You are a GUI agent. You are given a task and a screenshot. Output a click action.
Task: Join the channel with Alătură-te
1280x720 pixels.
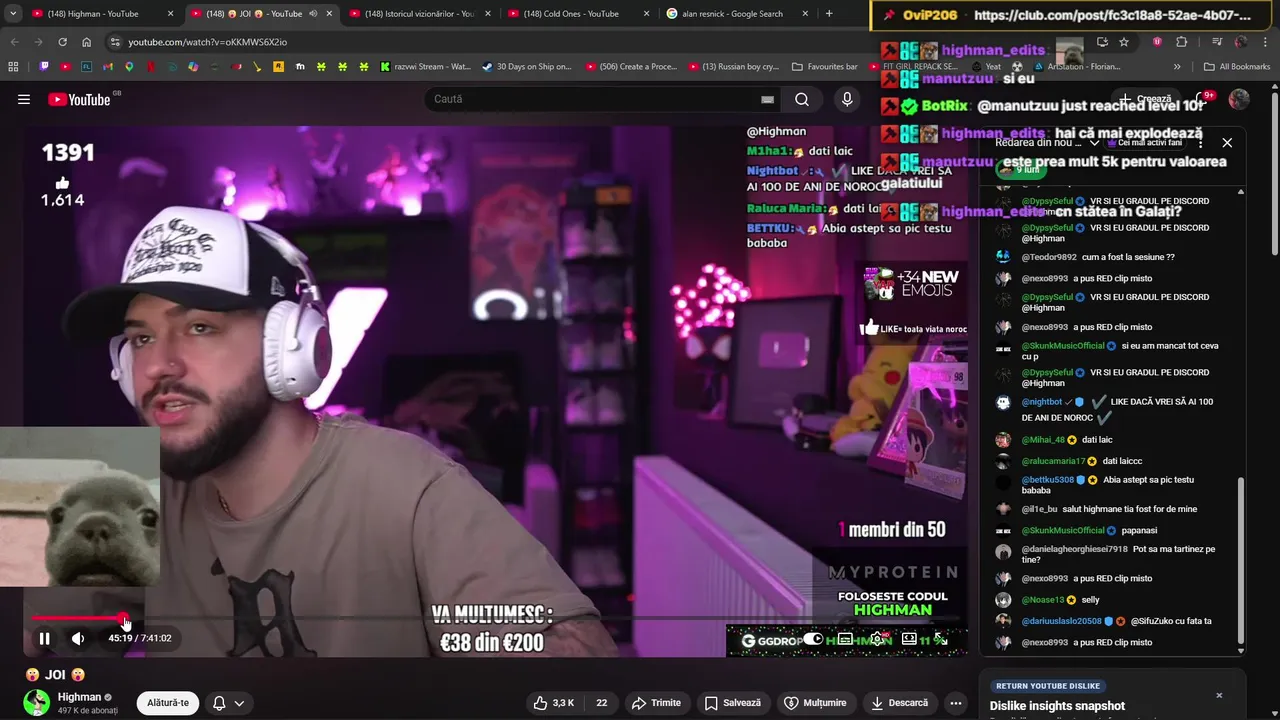[x=168, y=703]
